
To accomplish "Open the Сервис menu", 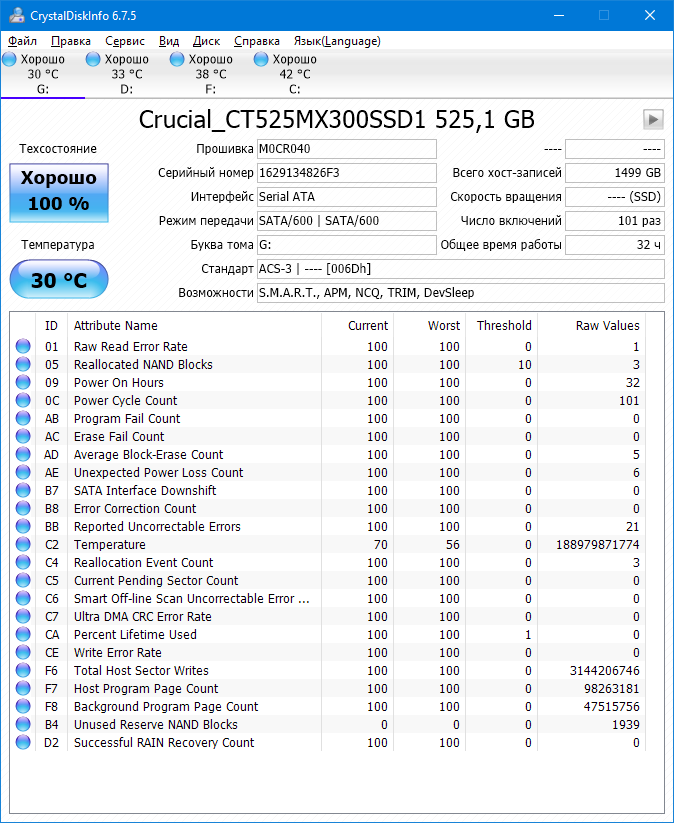I will click(x=125, y=41).
